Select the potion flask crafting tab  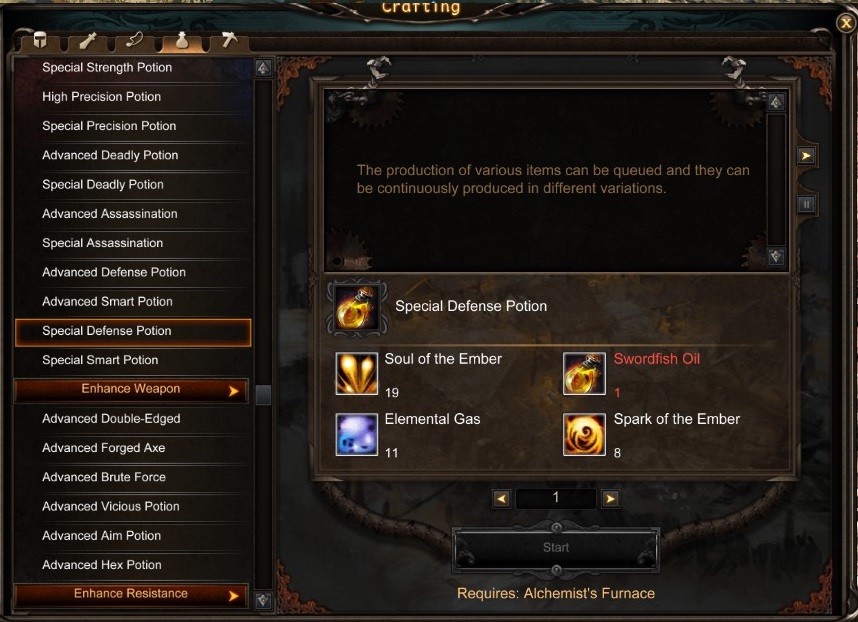[x=182, y=40]
